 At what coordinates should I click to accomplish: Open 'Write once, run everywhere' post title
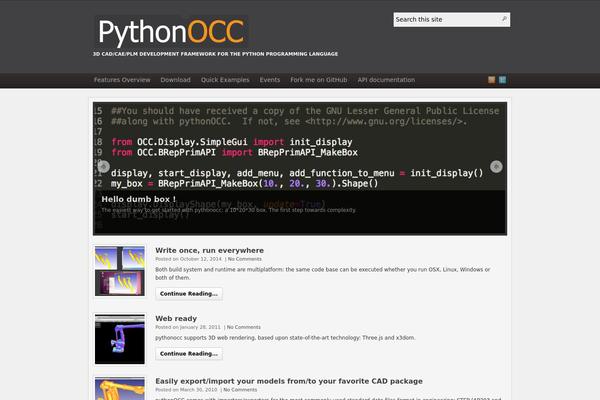[x=209, y=250]
